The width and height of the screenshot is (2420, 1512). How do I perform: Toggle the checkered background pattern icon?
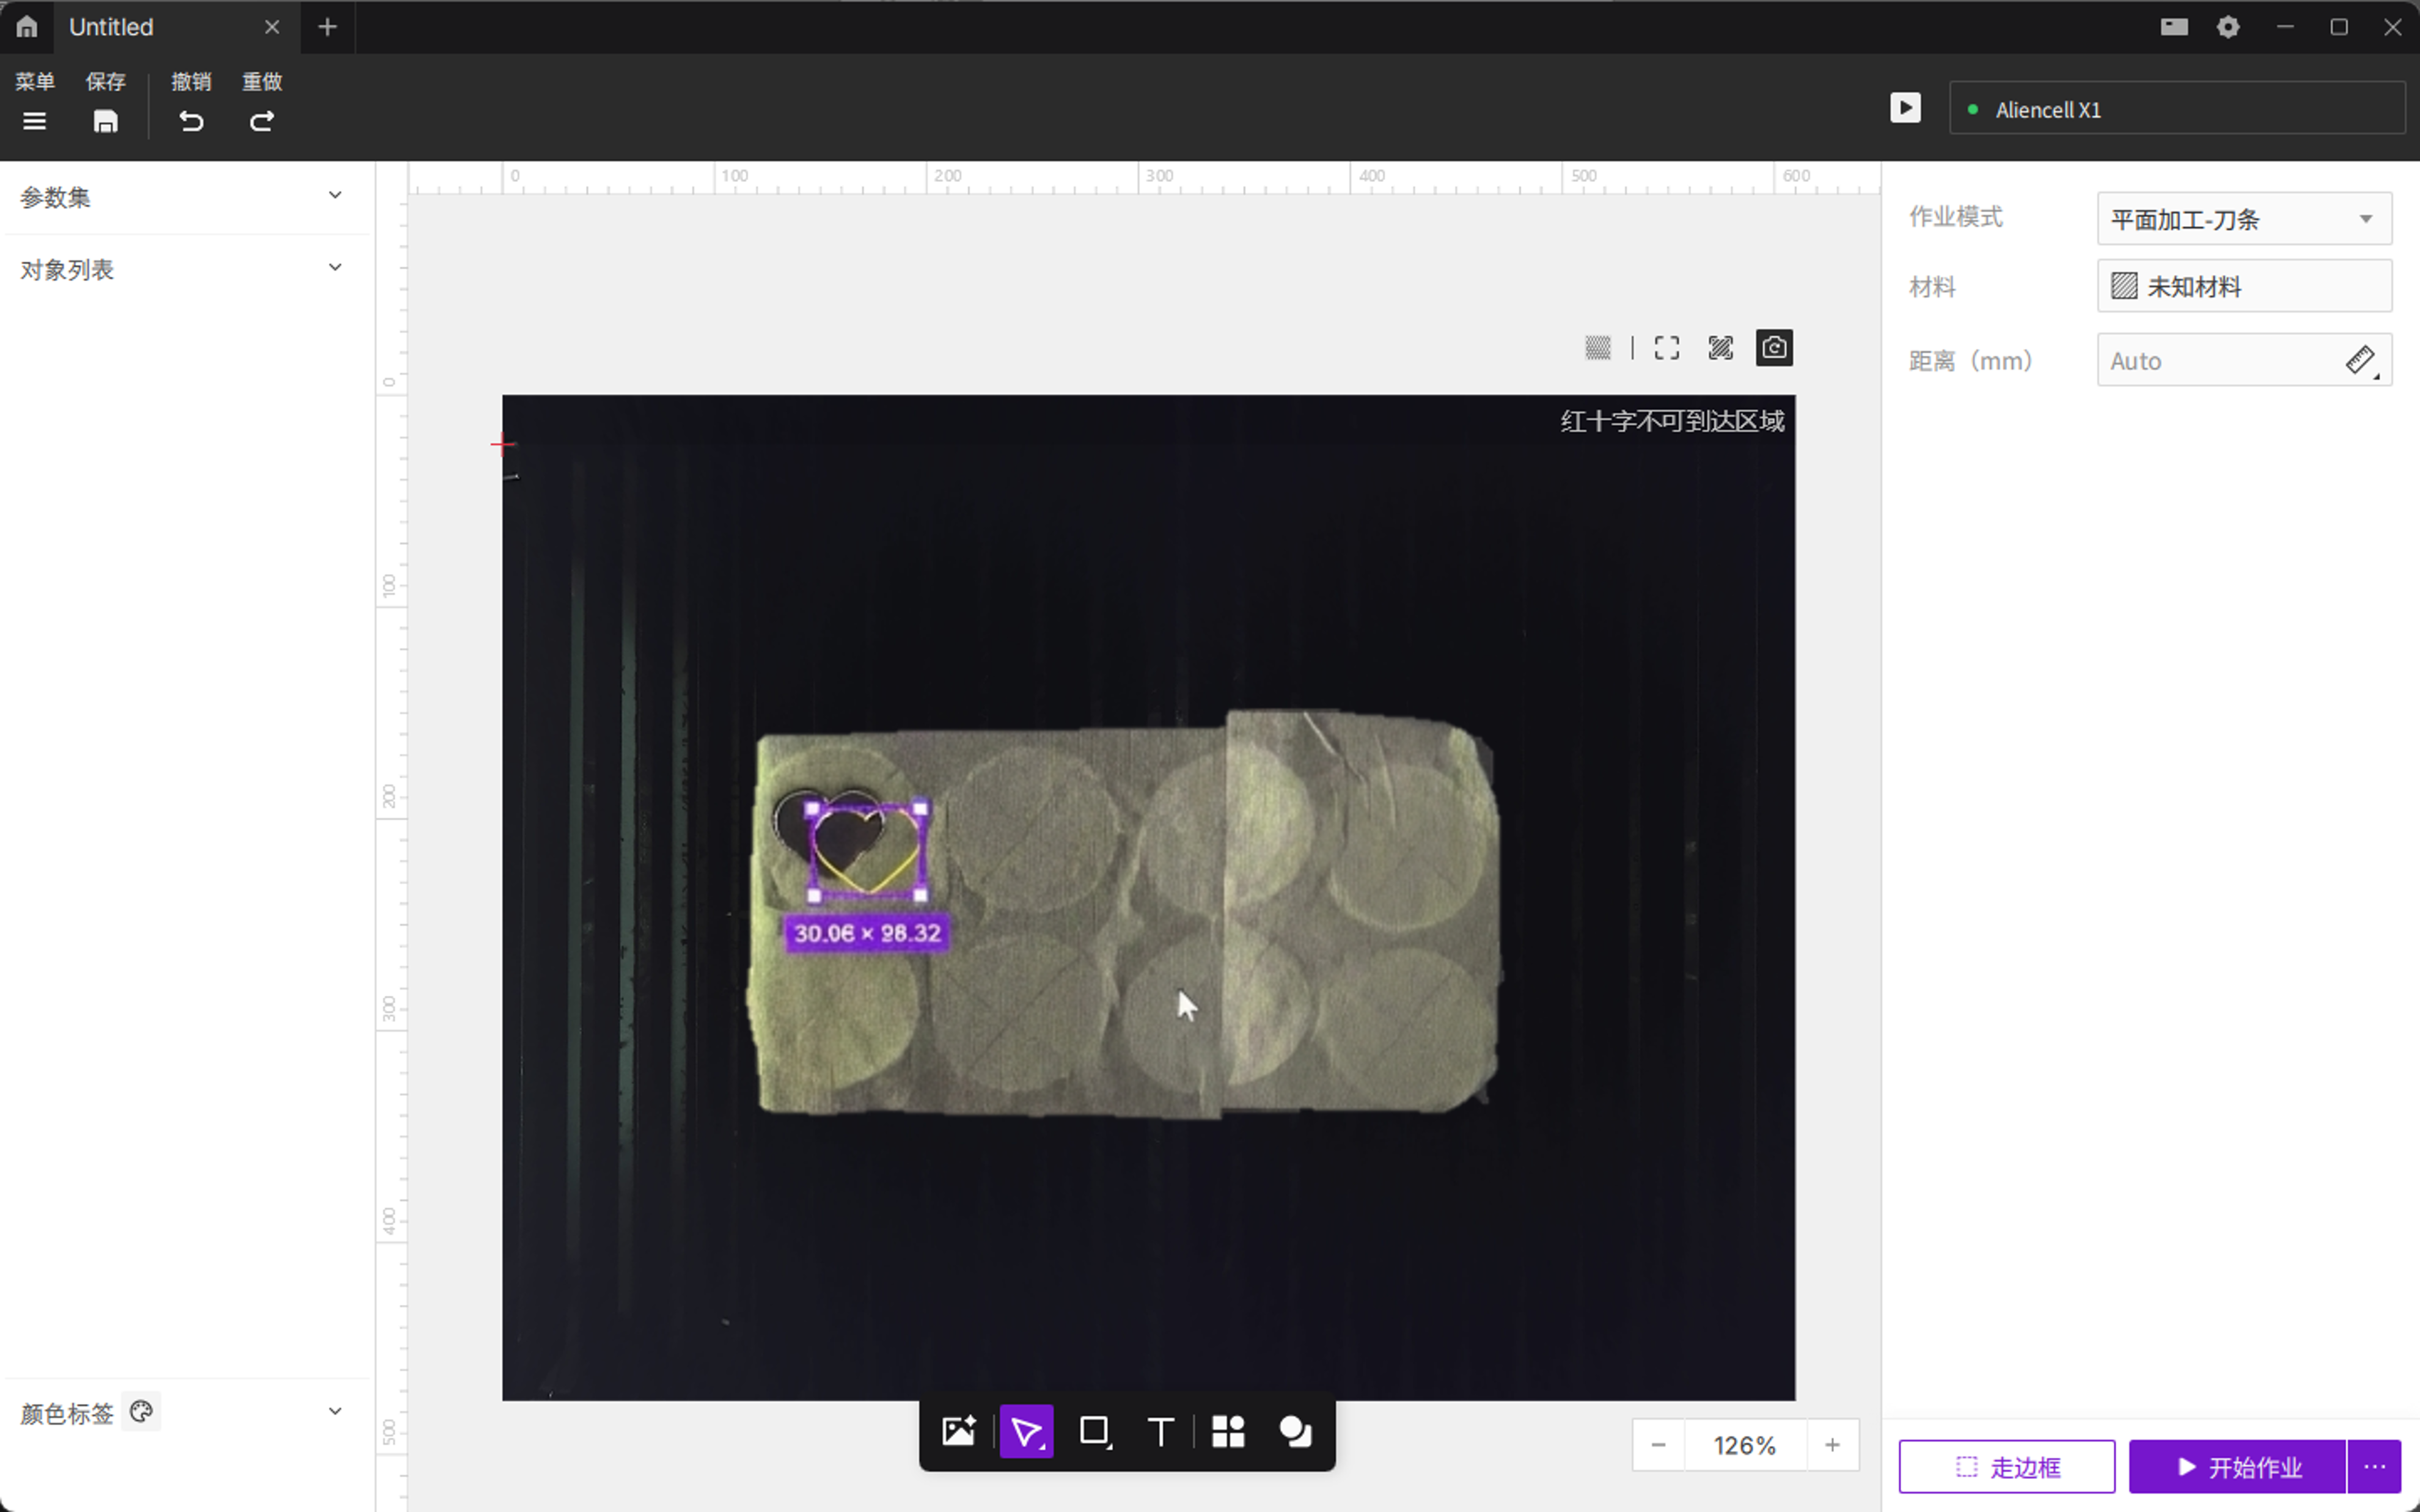pyautogui.click(x=1597, y=348)
